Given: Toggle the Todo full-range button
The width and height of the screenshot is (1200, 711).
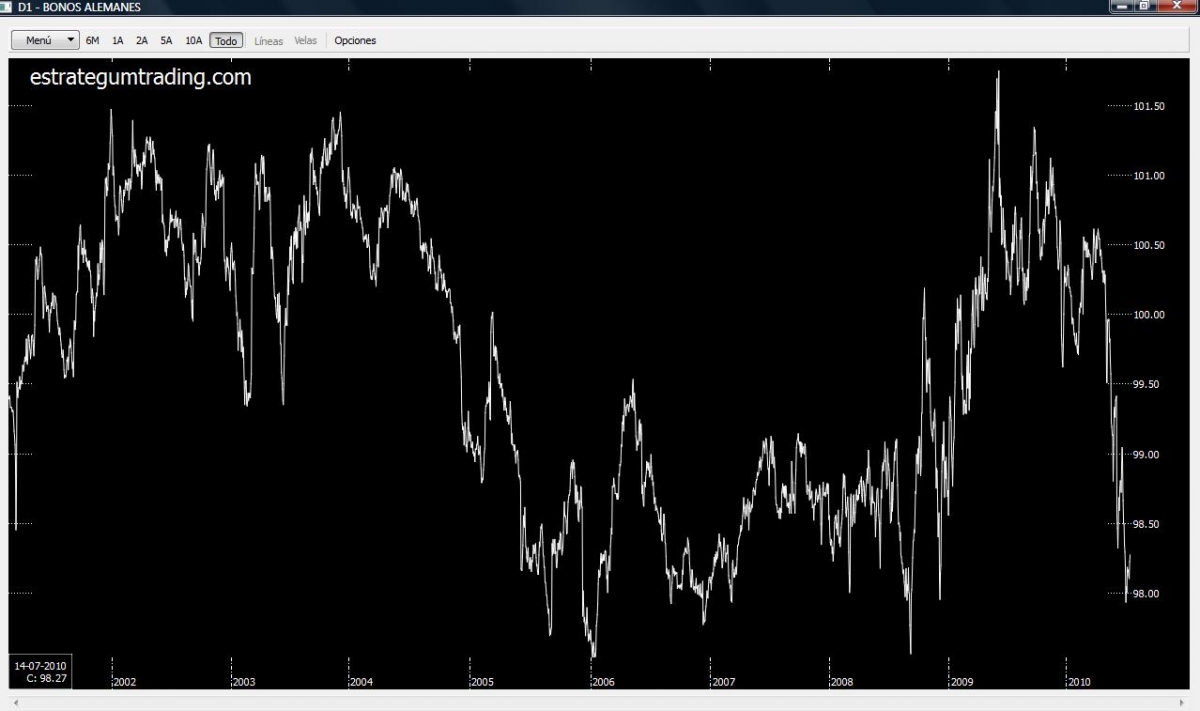Looking at the screenshot, I should pos(226,41).
